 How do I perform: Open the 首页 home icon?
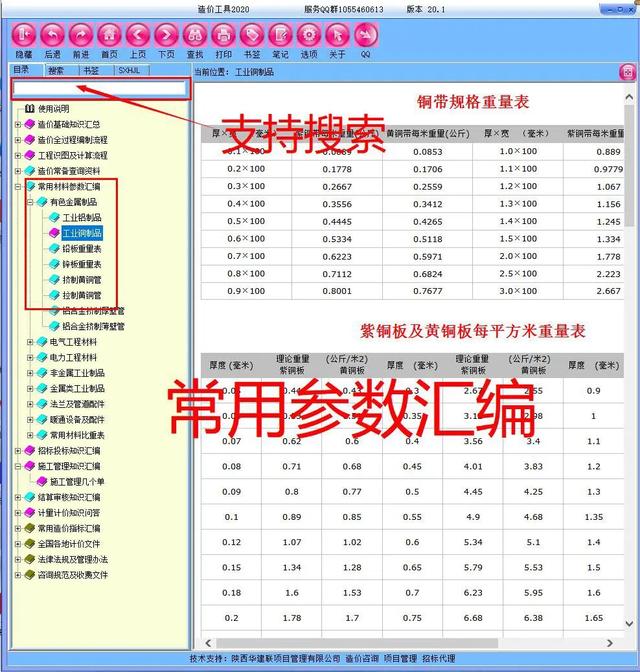click(x=109, y=35)
